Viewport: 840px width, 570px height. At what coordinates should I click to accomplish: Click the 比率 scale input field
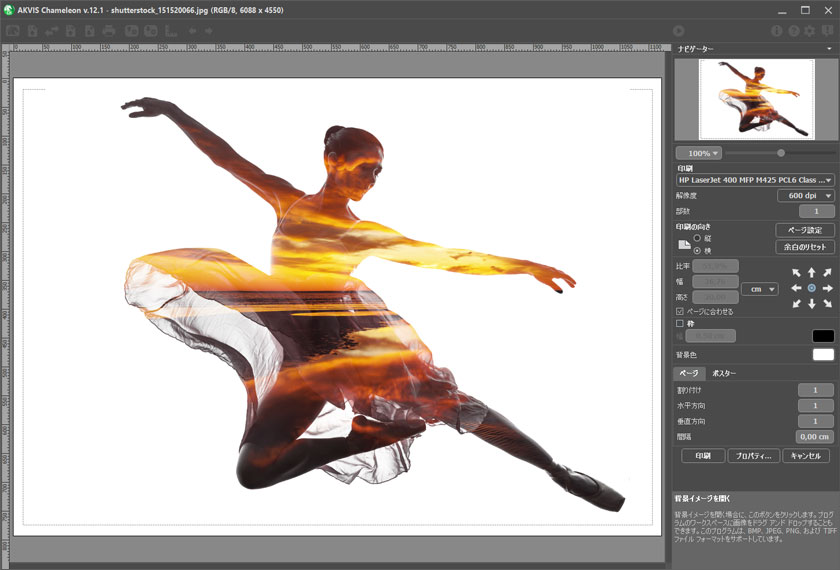click(x=715, y=266)
